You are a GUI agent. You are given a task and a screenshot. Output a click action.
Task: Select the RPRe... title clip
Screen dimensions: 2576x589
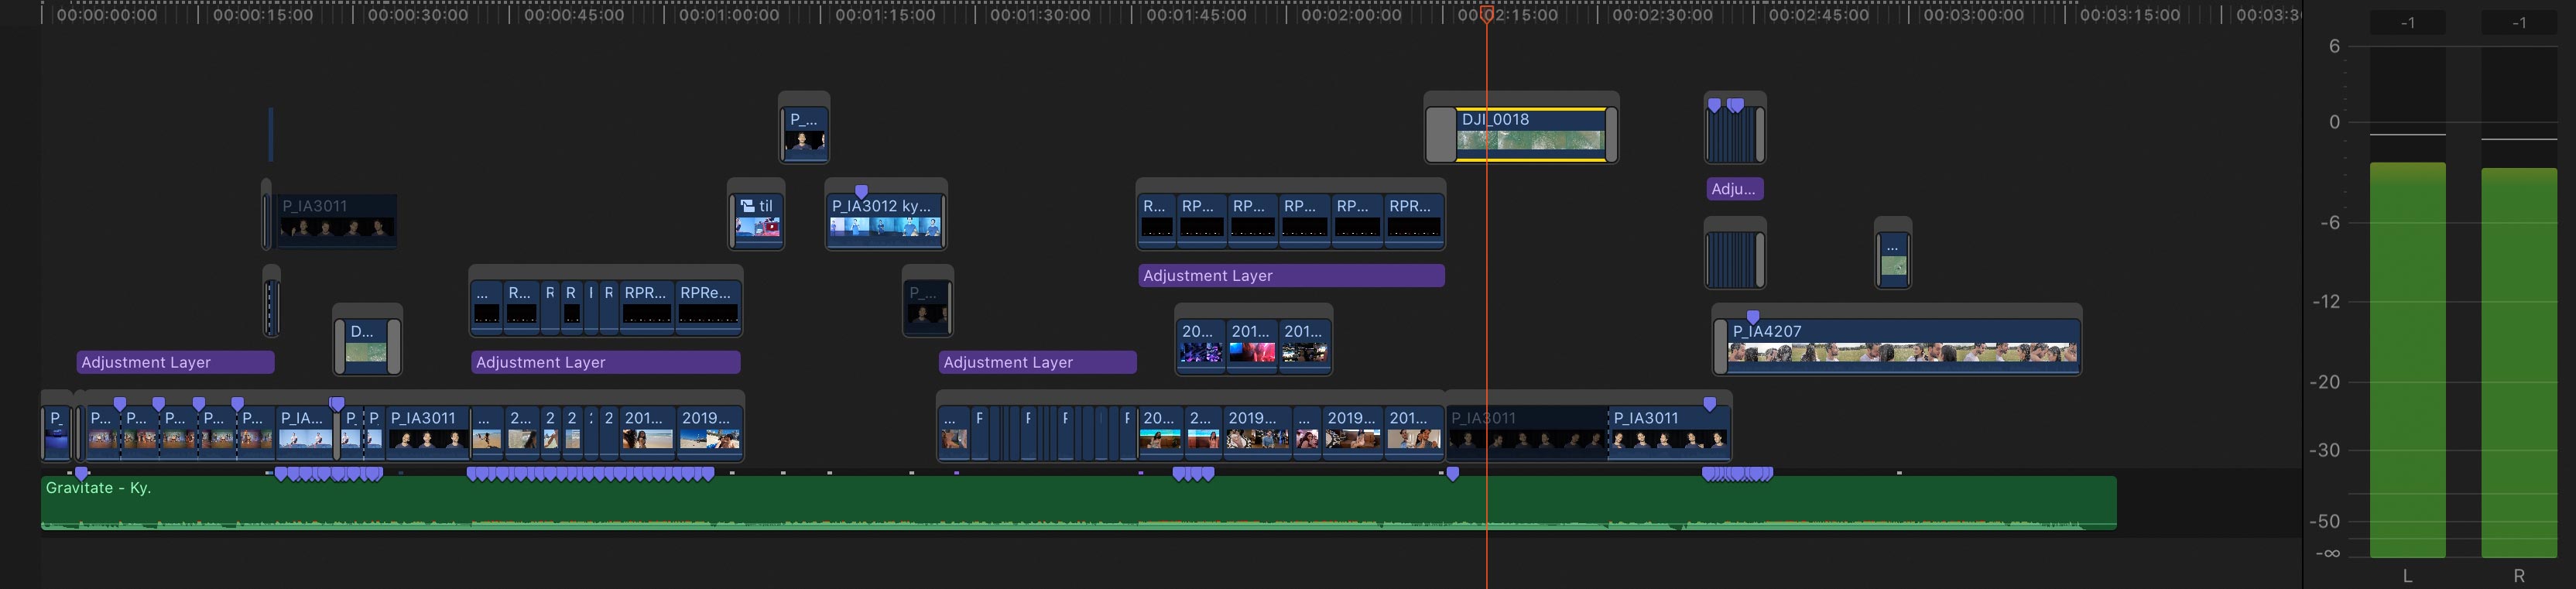tap(708, 307)
